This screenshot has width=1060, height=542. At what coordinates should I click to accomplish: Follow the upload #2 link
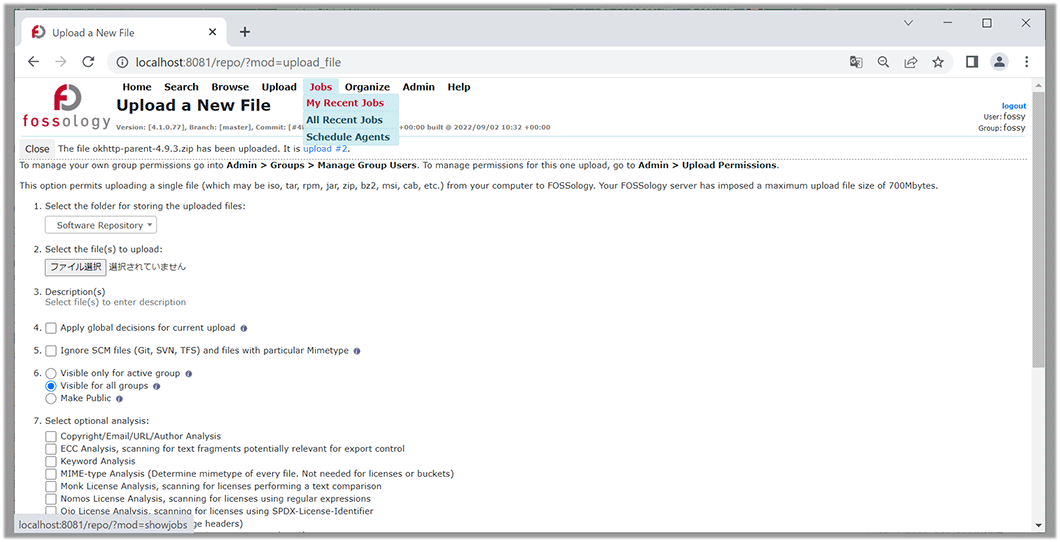pyautogui.click(x=325, y=149)
